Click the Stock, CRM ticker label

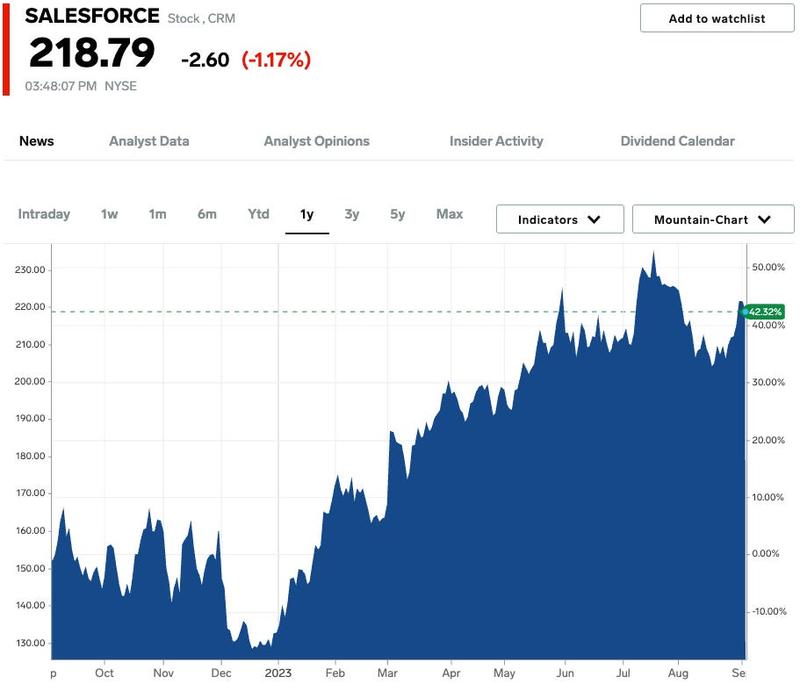pos(202,18)
